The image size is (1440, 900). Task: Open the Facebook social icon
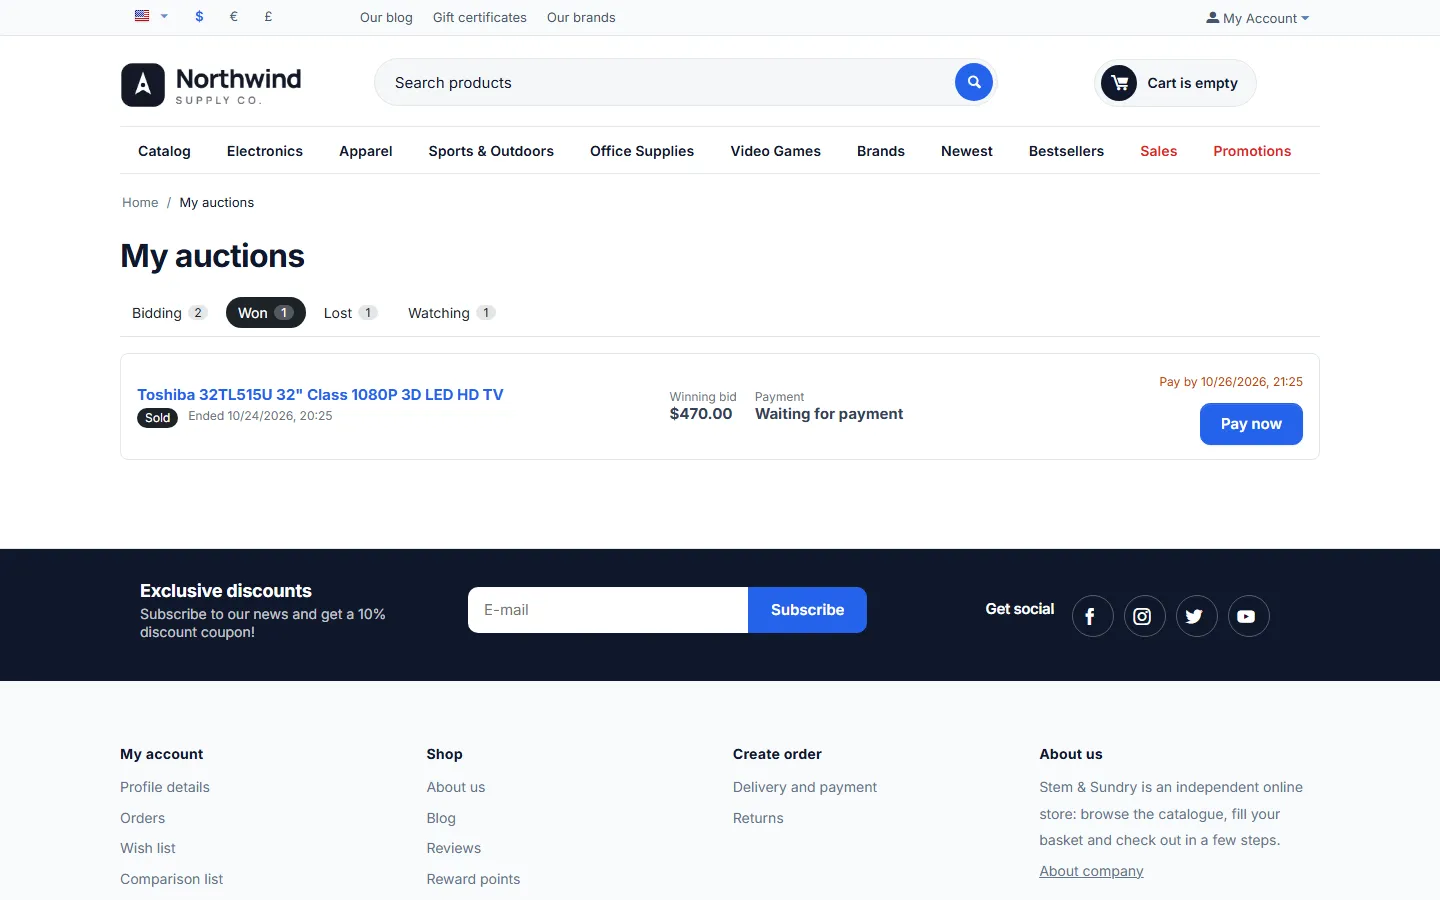pyautogui.click(x=1092, y=616)
